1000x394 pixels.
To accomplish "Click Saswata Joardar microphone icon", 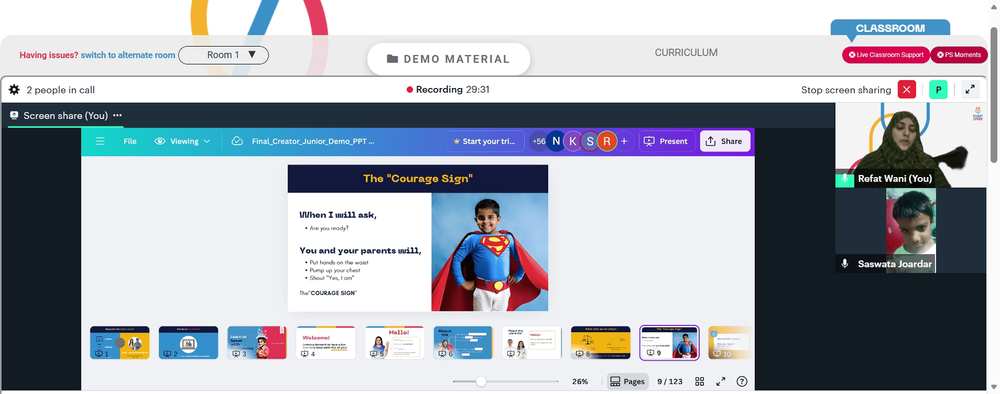I will click(844, 263).
